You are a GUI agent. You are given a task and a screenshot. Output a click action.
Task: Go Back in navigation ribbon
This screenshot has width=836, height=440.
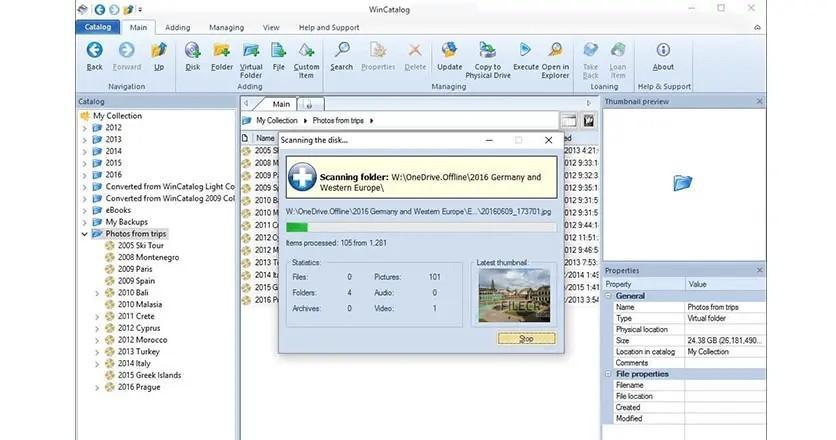94,56
